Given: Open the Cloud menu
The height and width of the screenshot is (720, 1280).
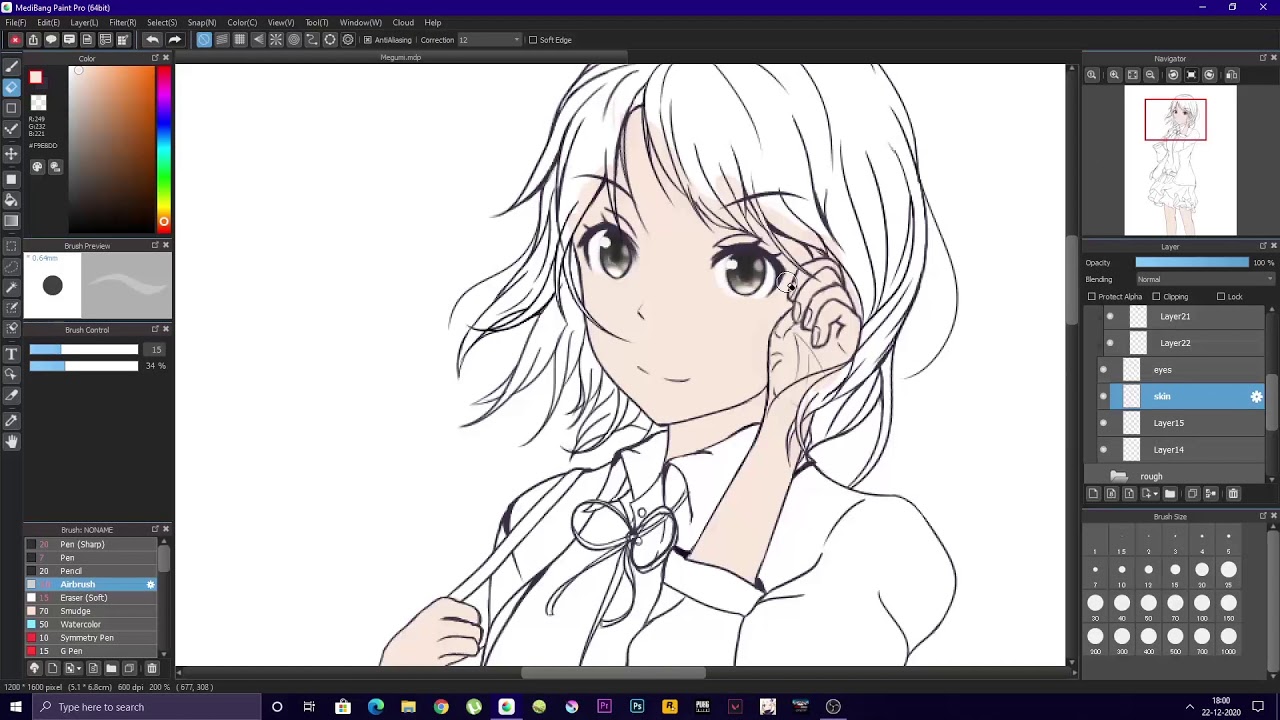Looking at the screenshot, I should point(403,22).
